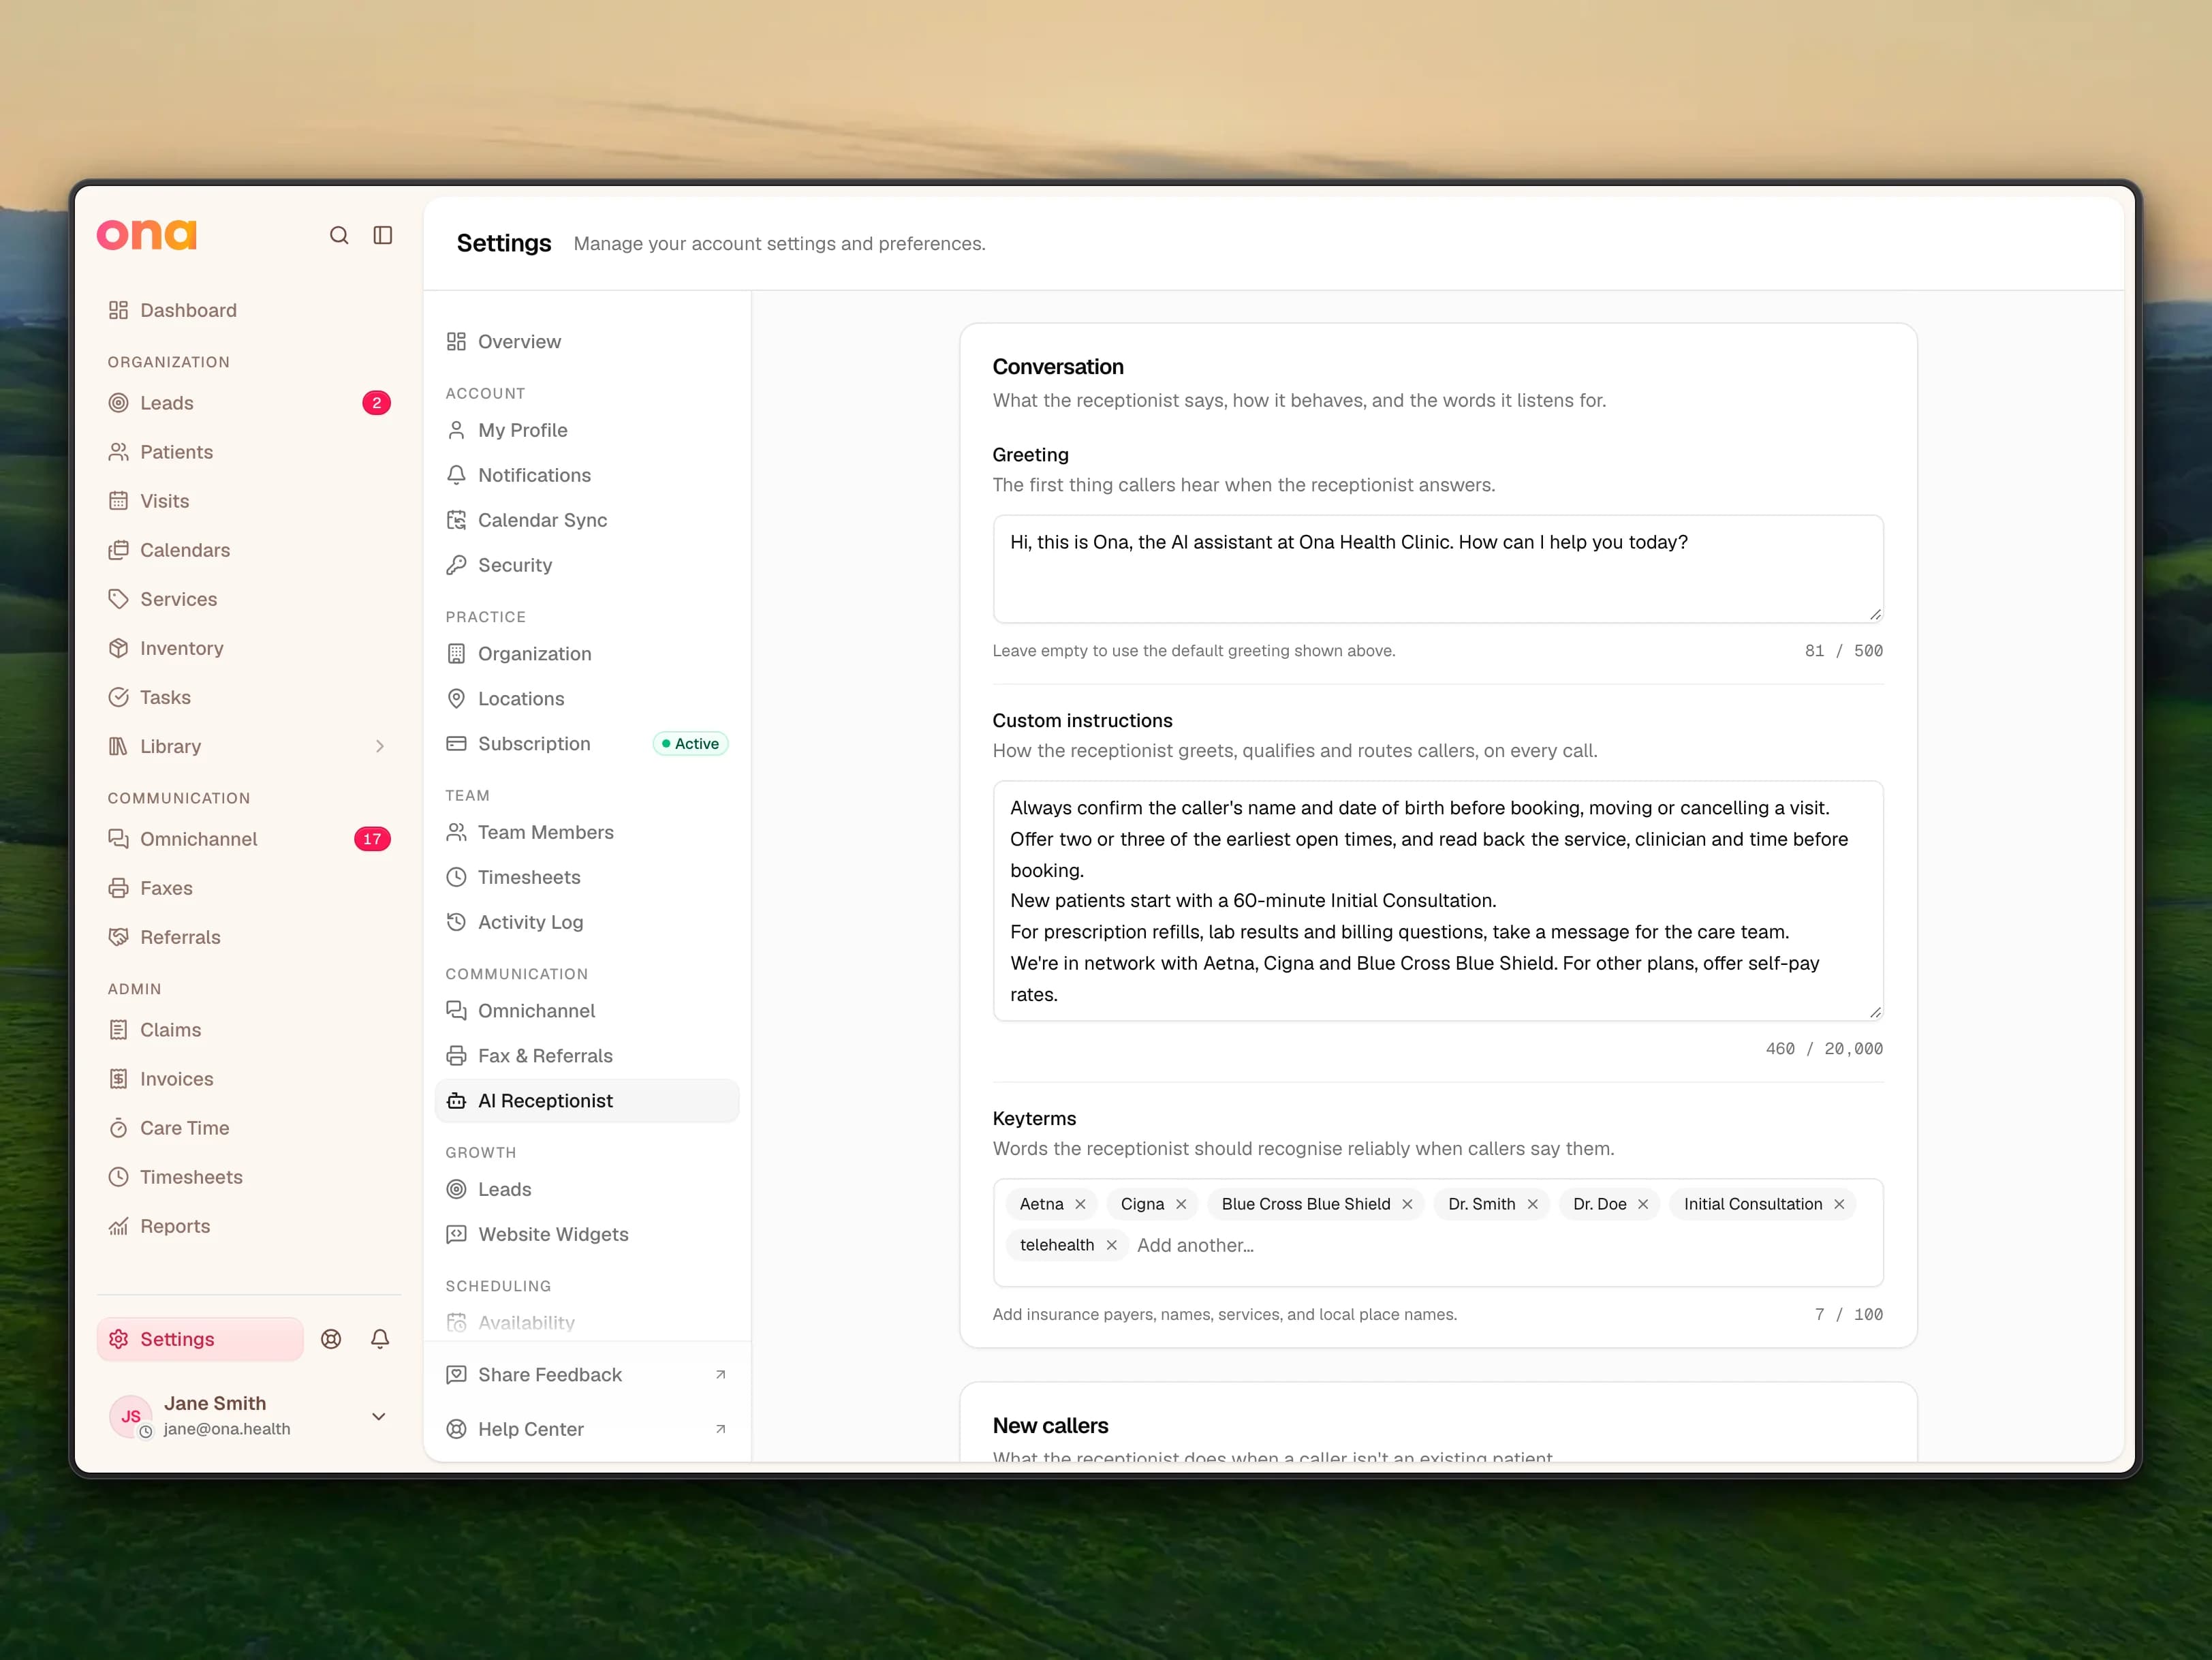Screen dimensions: 2212x1660
Task: Delete the Dr. Smith keyterm chip
Action: pyautogui.click(x=1532, y=1204)
